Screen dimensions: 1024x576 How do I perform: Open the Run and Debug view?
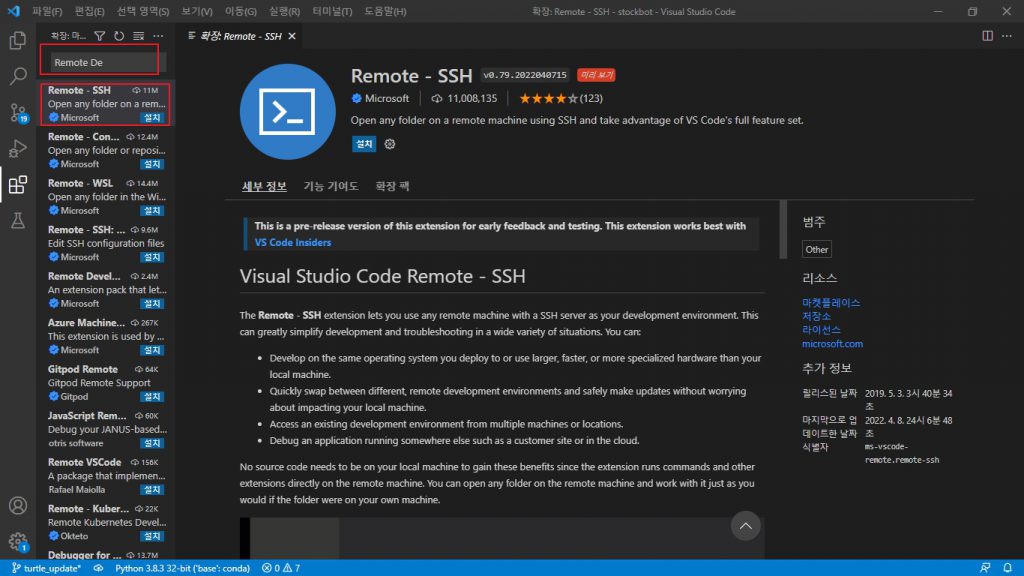[x=14, y=147]
